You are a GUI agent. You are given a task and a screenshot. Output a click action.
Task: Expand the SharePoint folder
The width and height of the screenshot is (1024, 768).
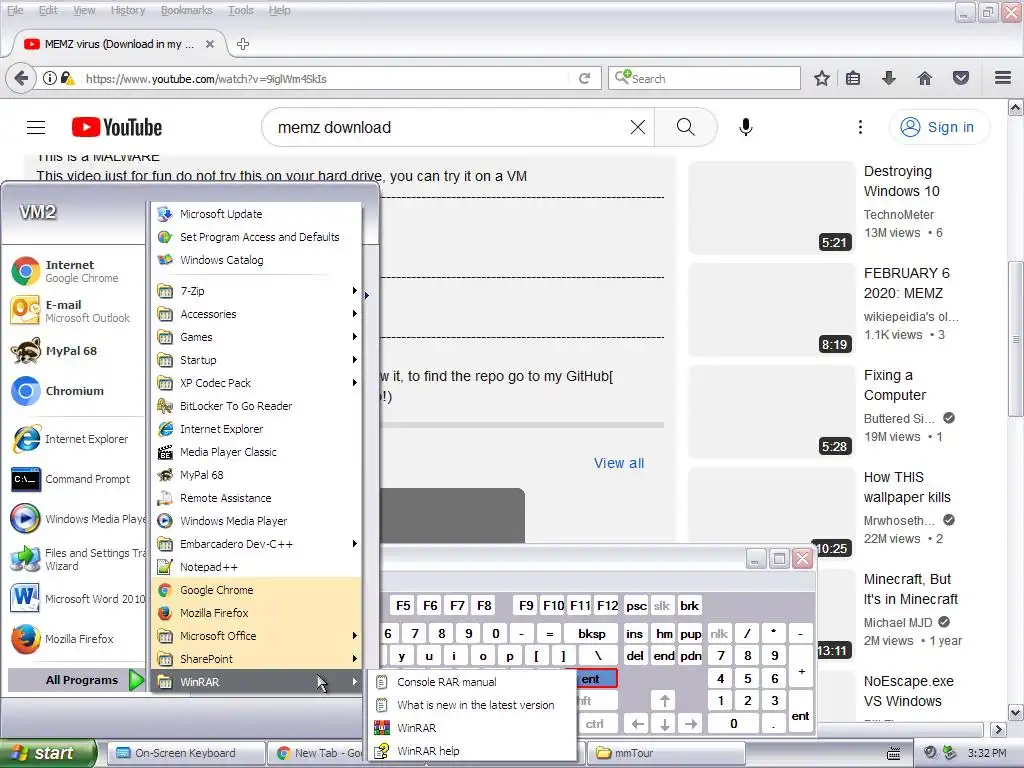point(257,659)
